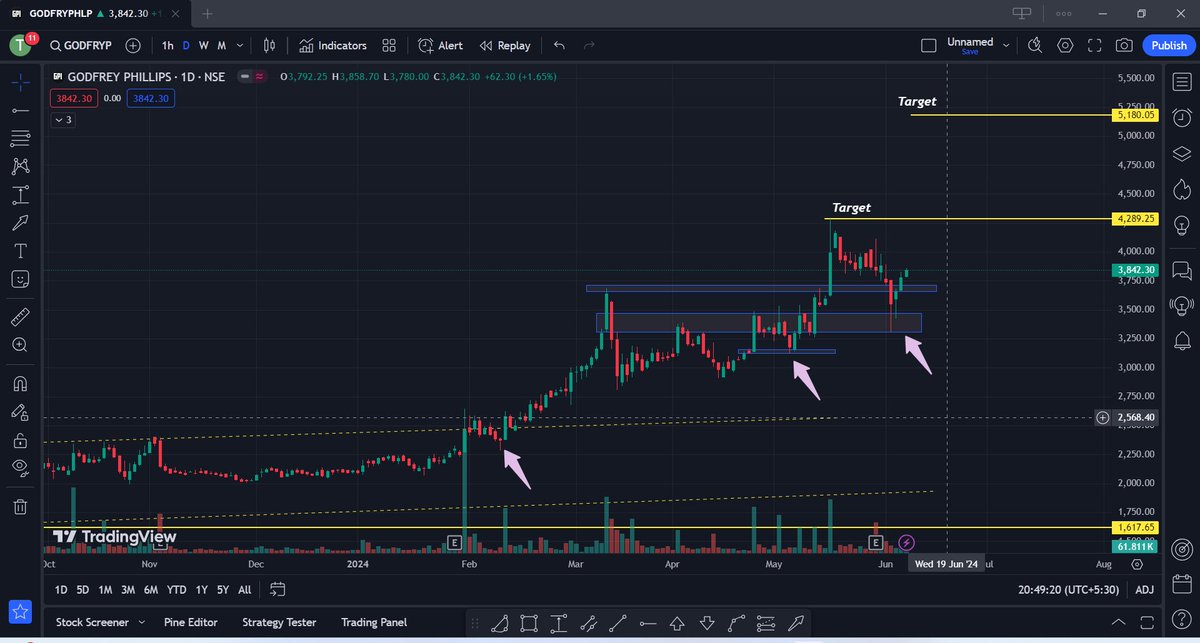Image resolution: width=1200 pixels, height=643 pixels.
Task: Toggle ADJ adjusted data setting
Action: click(1145, 590)
